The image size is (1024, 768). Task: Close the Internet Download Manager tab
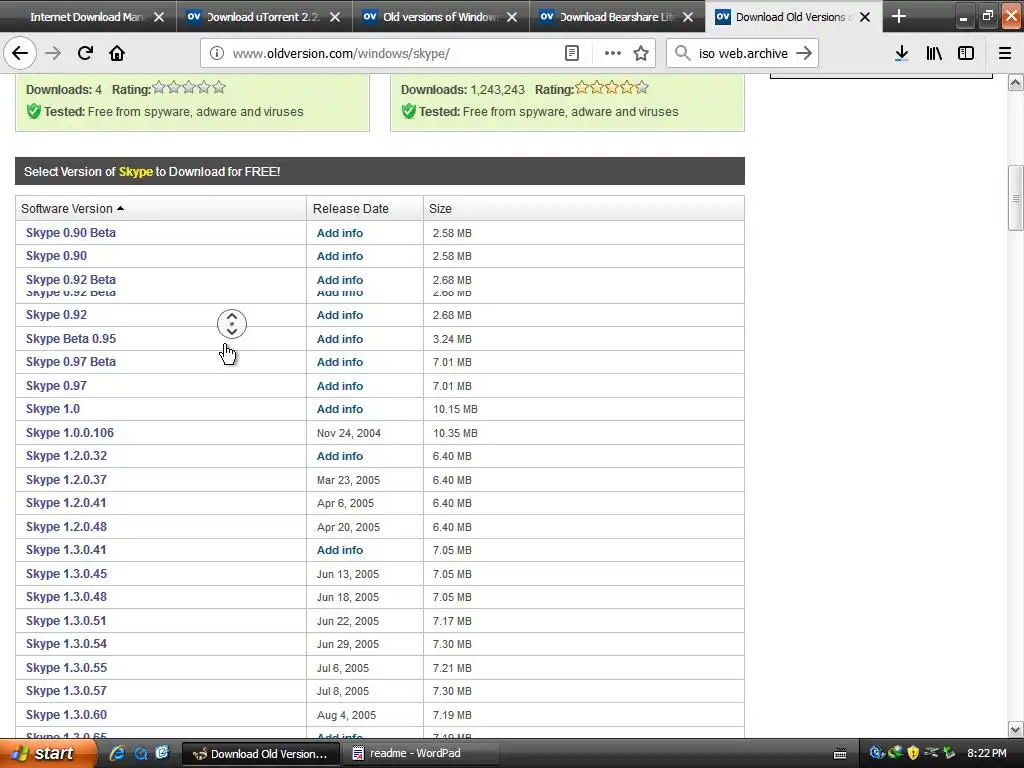[x=159, y=17]
